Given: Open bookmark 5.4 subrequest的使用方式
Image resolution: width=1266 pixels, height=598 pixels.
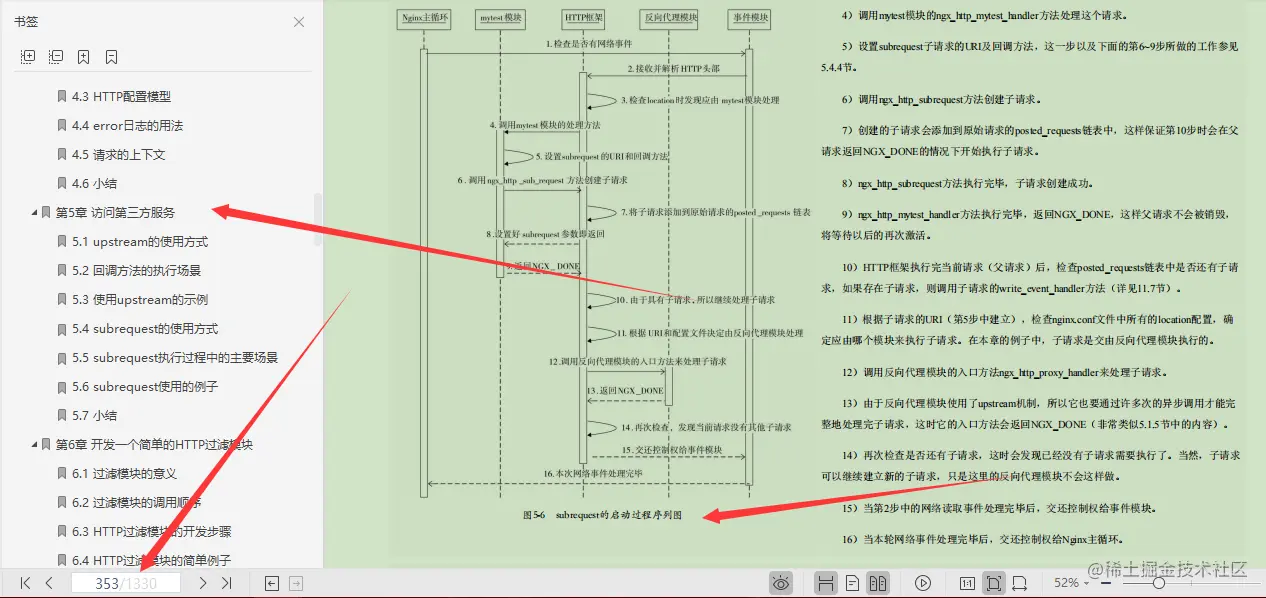Looking at the screenshot, I should [x=145, y=328].
